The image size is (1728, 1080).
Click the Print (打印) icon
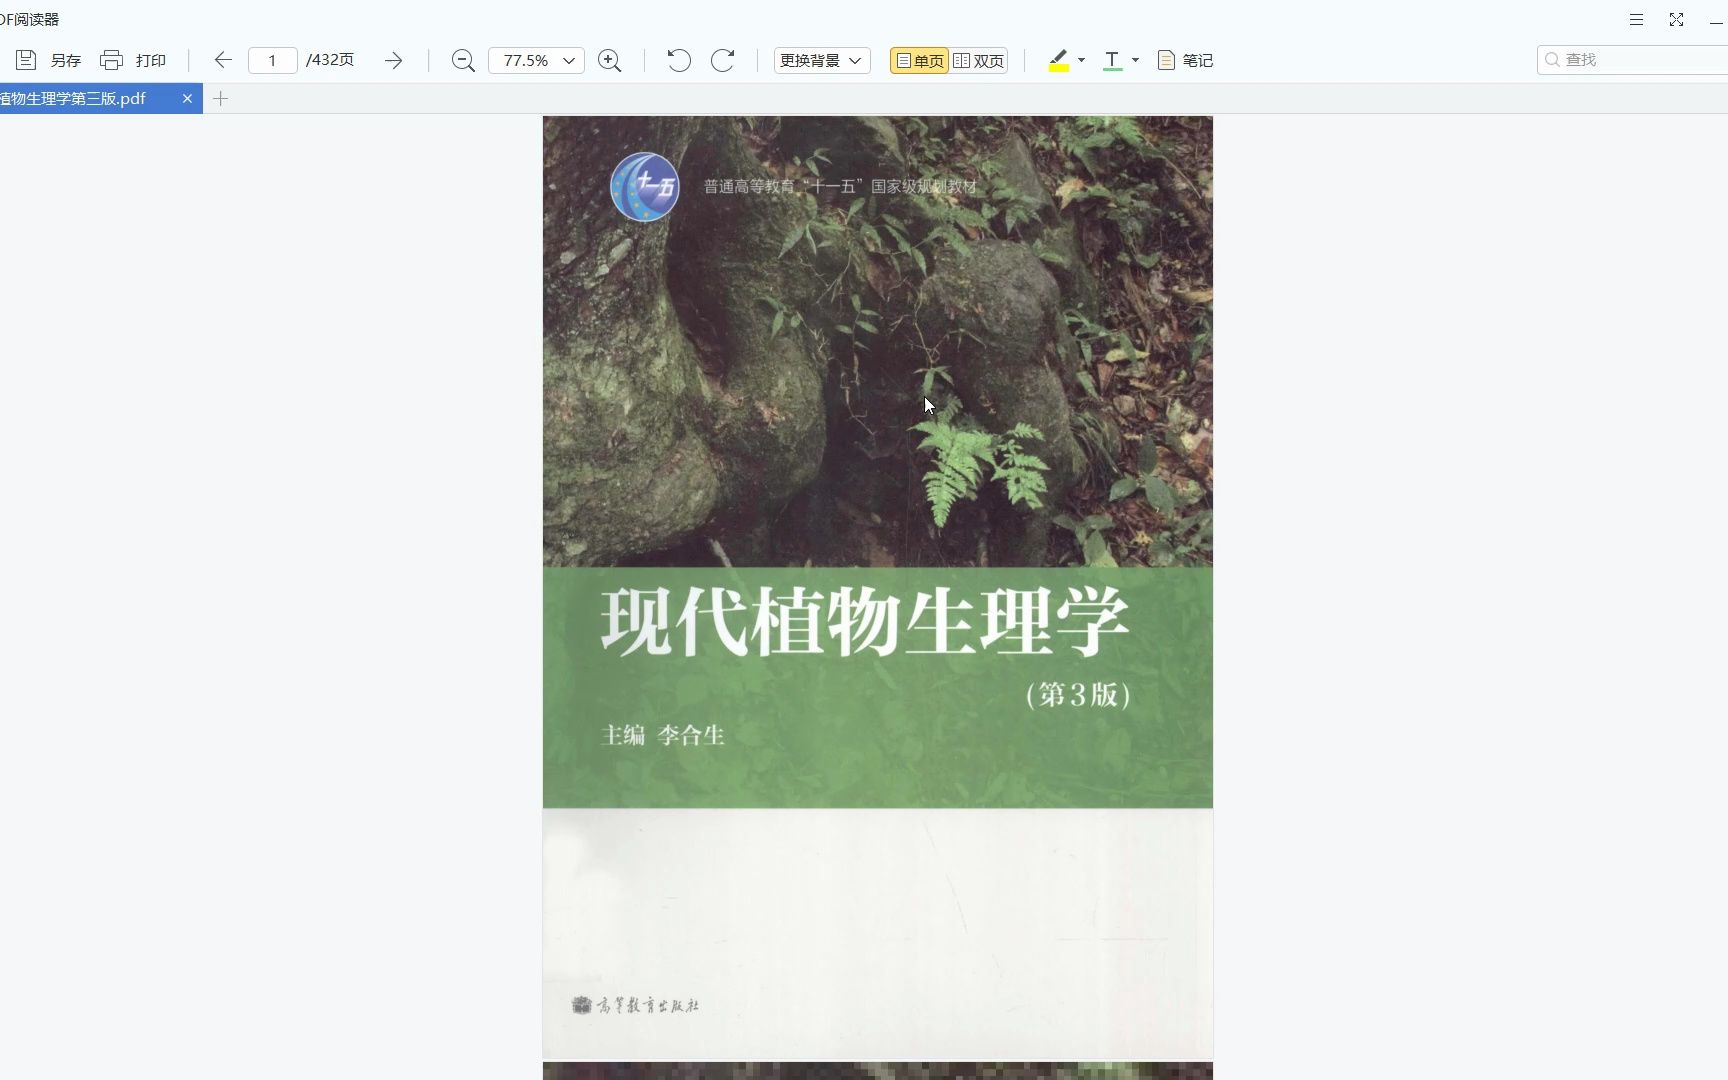click(x=111, y=60)
